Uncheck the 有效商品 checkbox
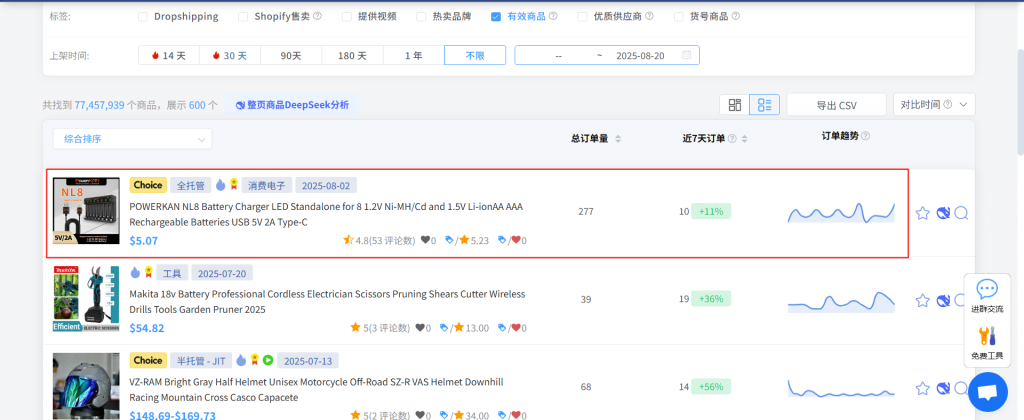This screenshot has height=420, width=1024. (x=496, y=17)
